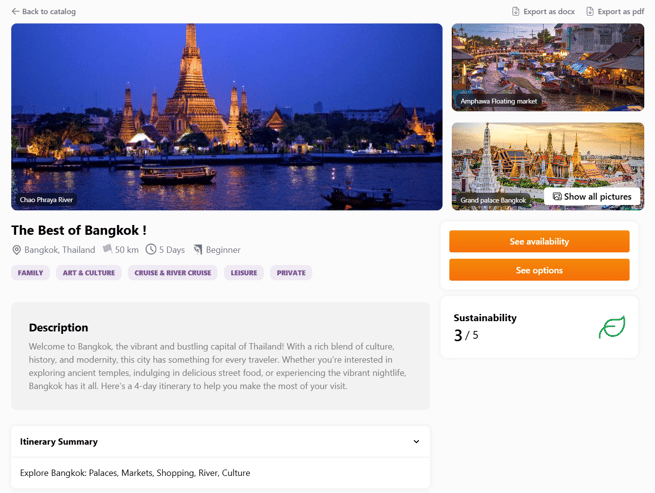The height and width of the screenshot is (493, 655).
Task: Click the back arrow icon
Action: click(x=15, y=12)
